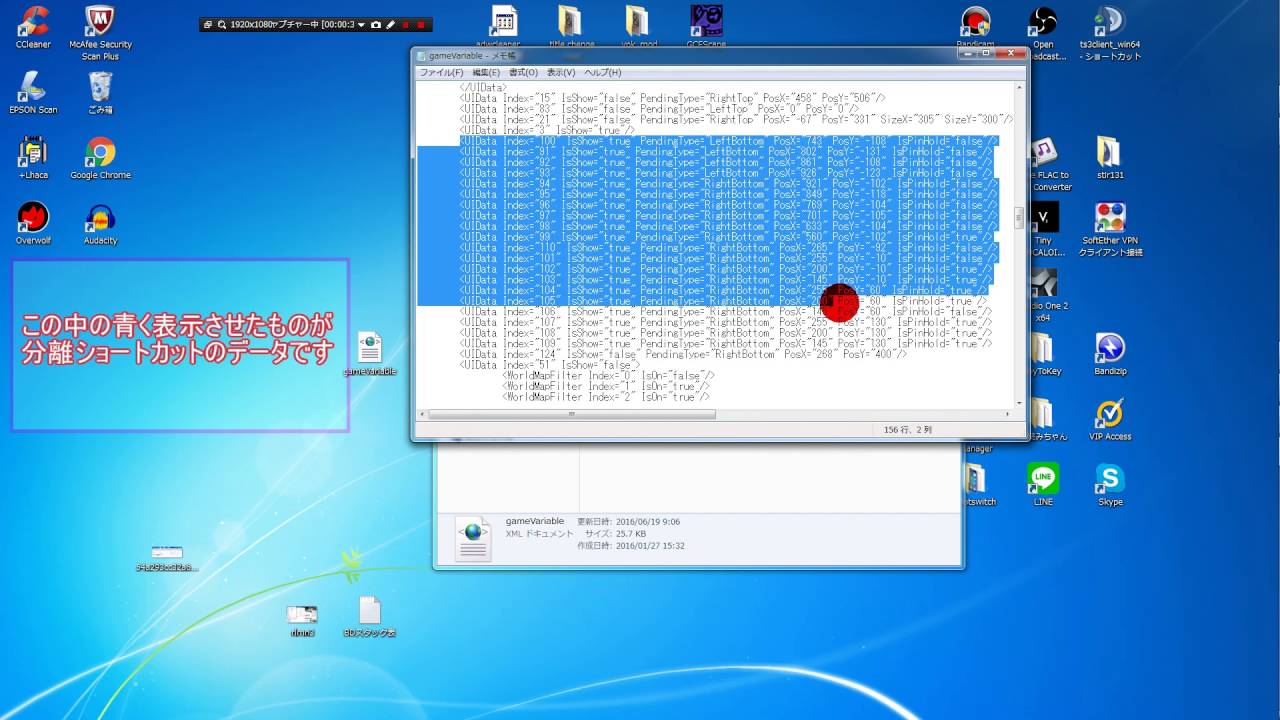Viewport: 1280px width, 720px height.
Task: Open VIP Access desktop icon
Action: click(1110, 419)
